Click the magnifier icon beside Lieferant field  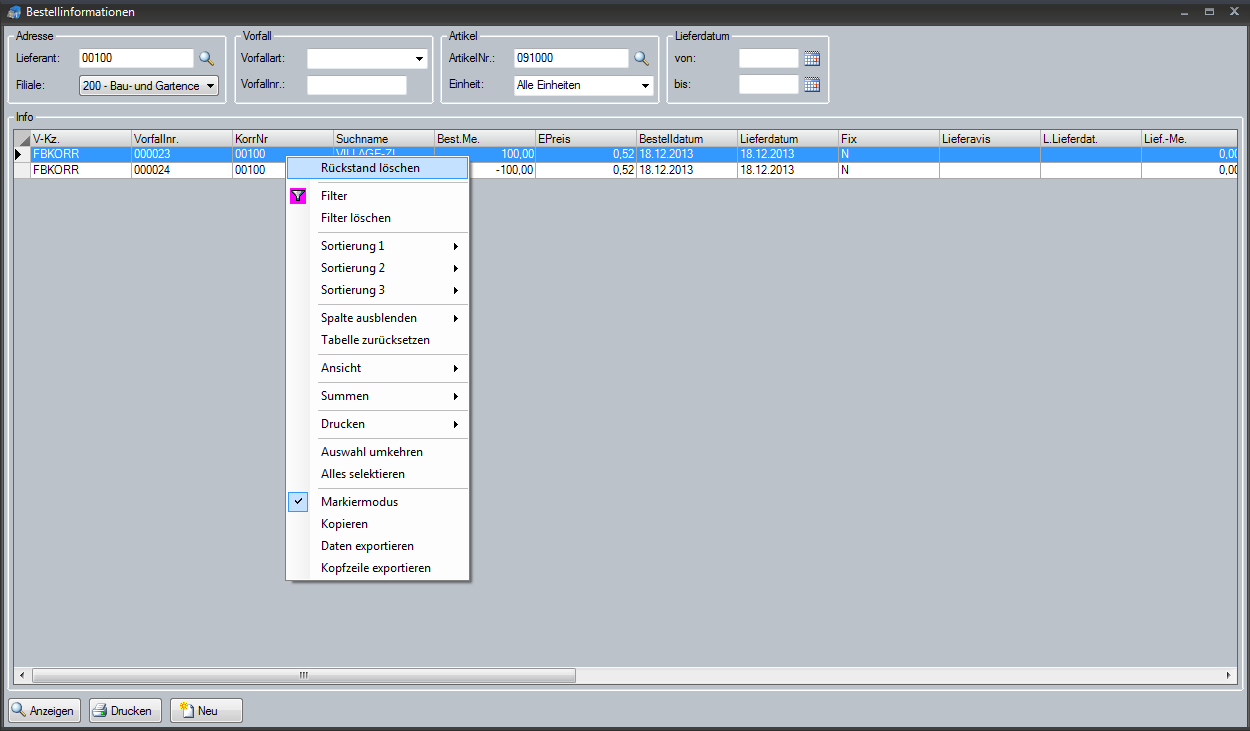point(206,59)
